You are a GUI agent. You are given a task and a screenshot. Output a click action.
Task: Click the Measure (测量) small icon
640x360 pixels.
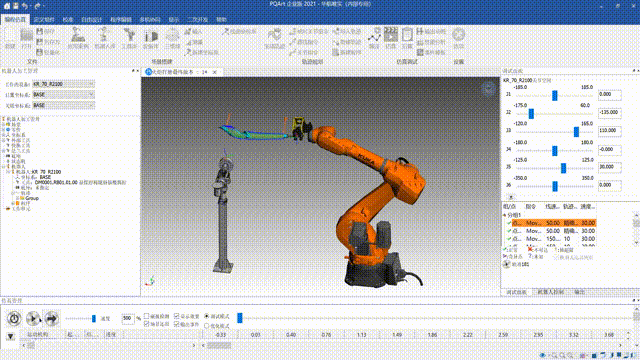tap(188, 42)
